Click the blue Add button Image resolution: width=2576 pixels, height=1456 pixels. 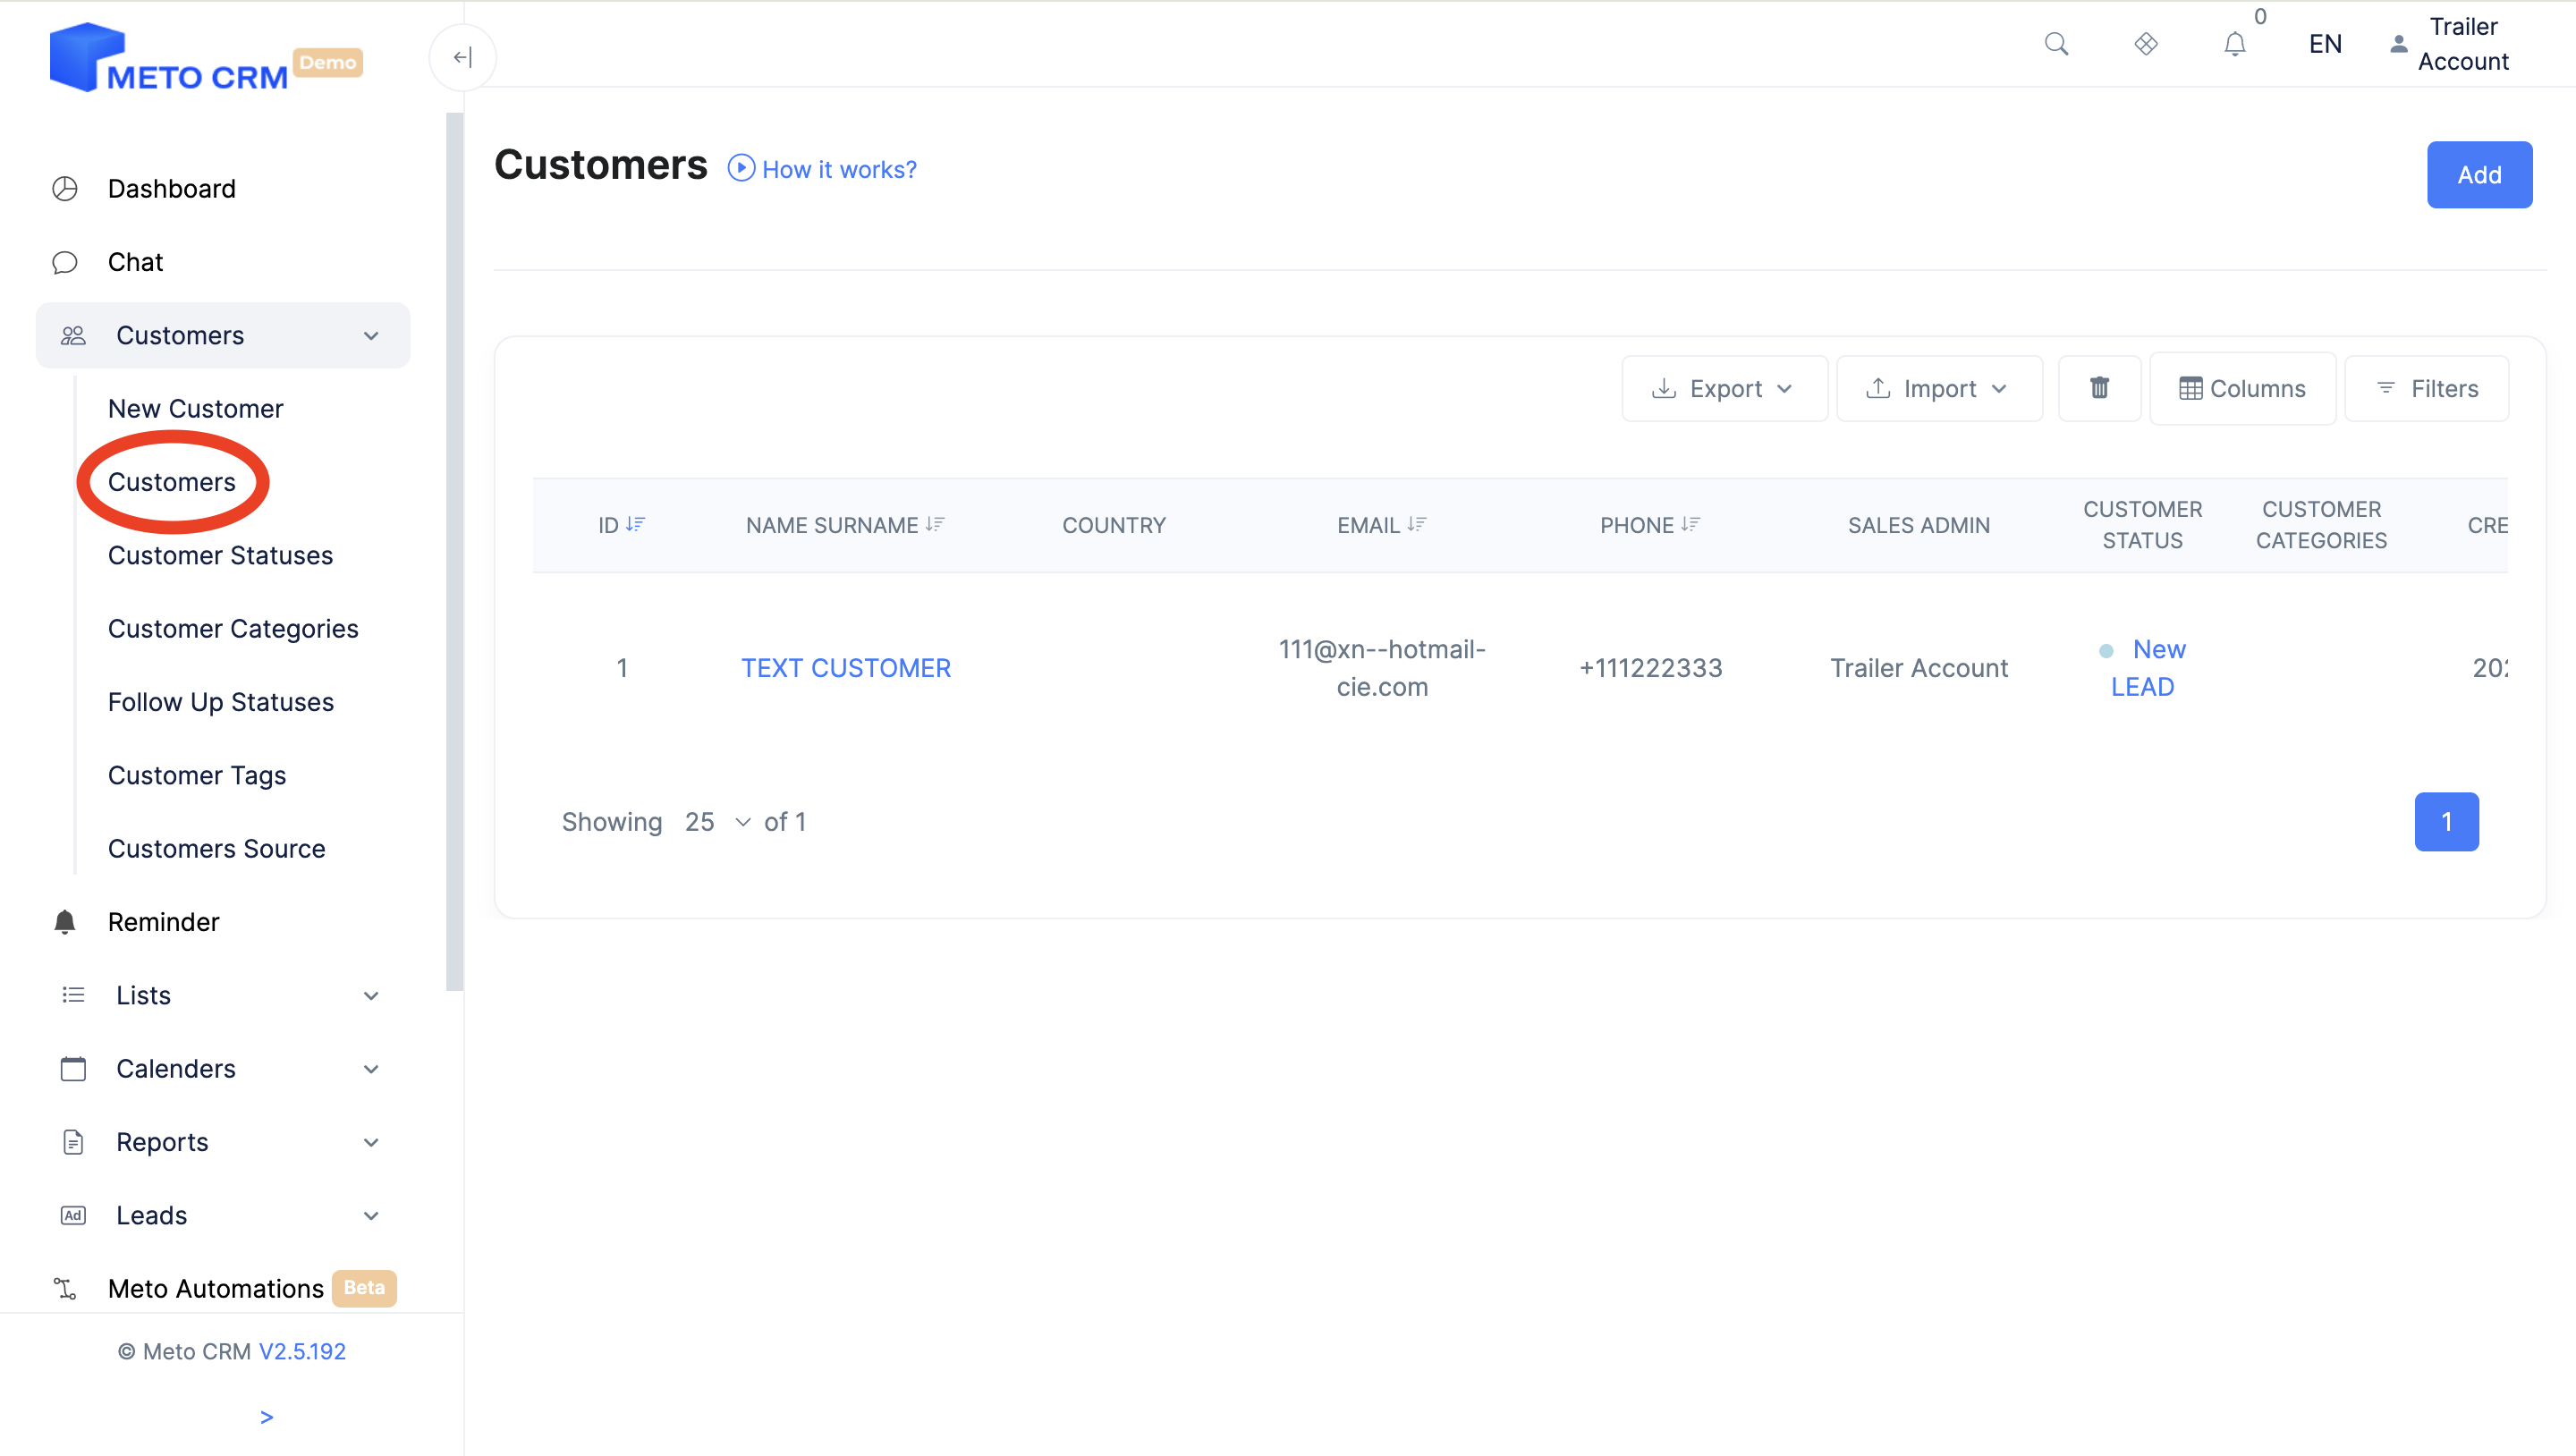(x=2479, y=174)
